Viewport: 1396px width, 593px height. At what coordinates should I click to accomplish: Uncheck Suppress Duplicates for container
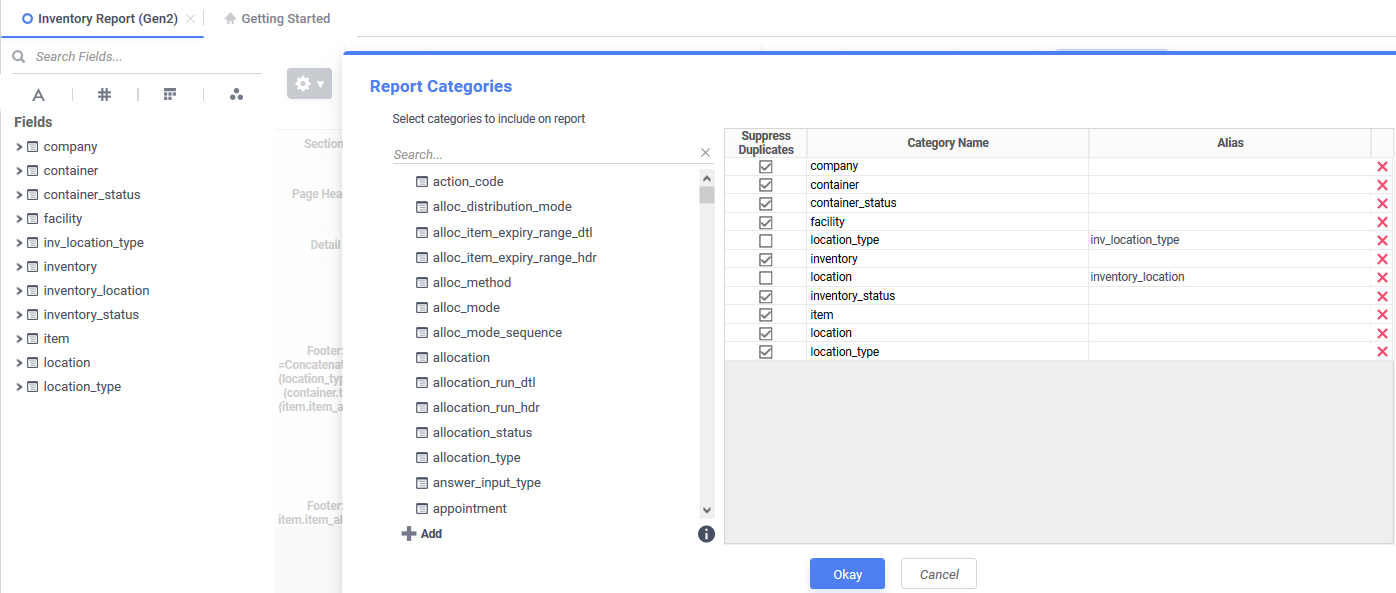click(x=766, y=185)
